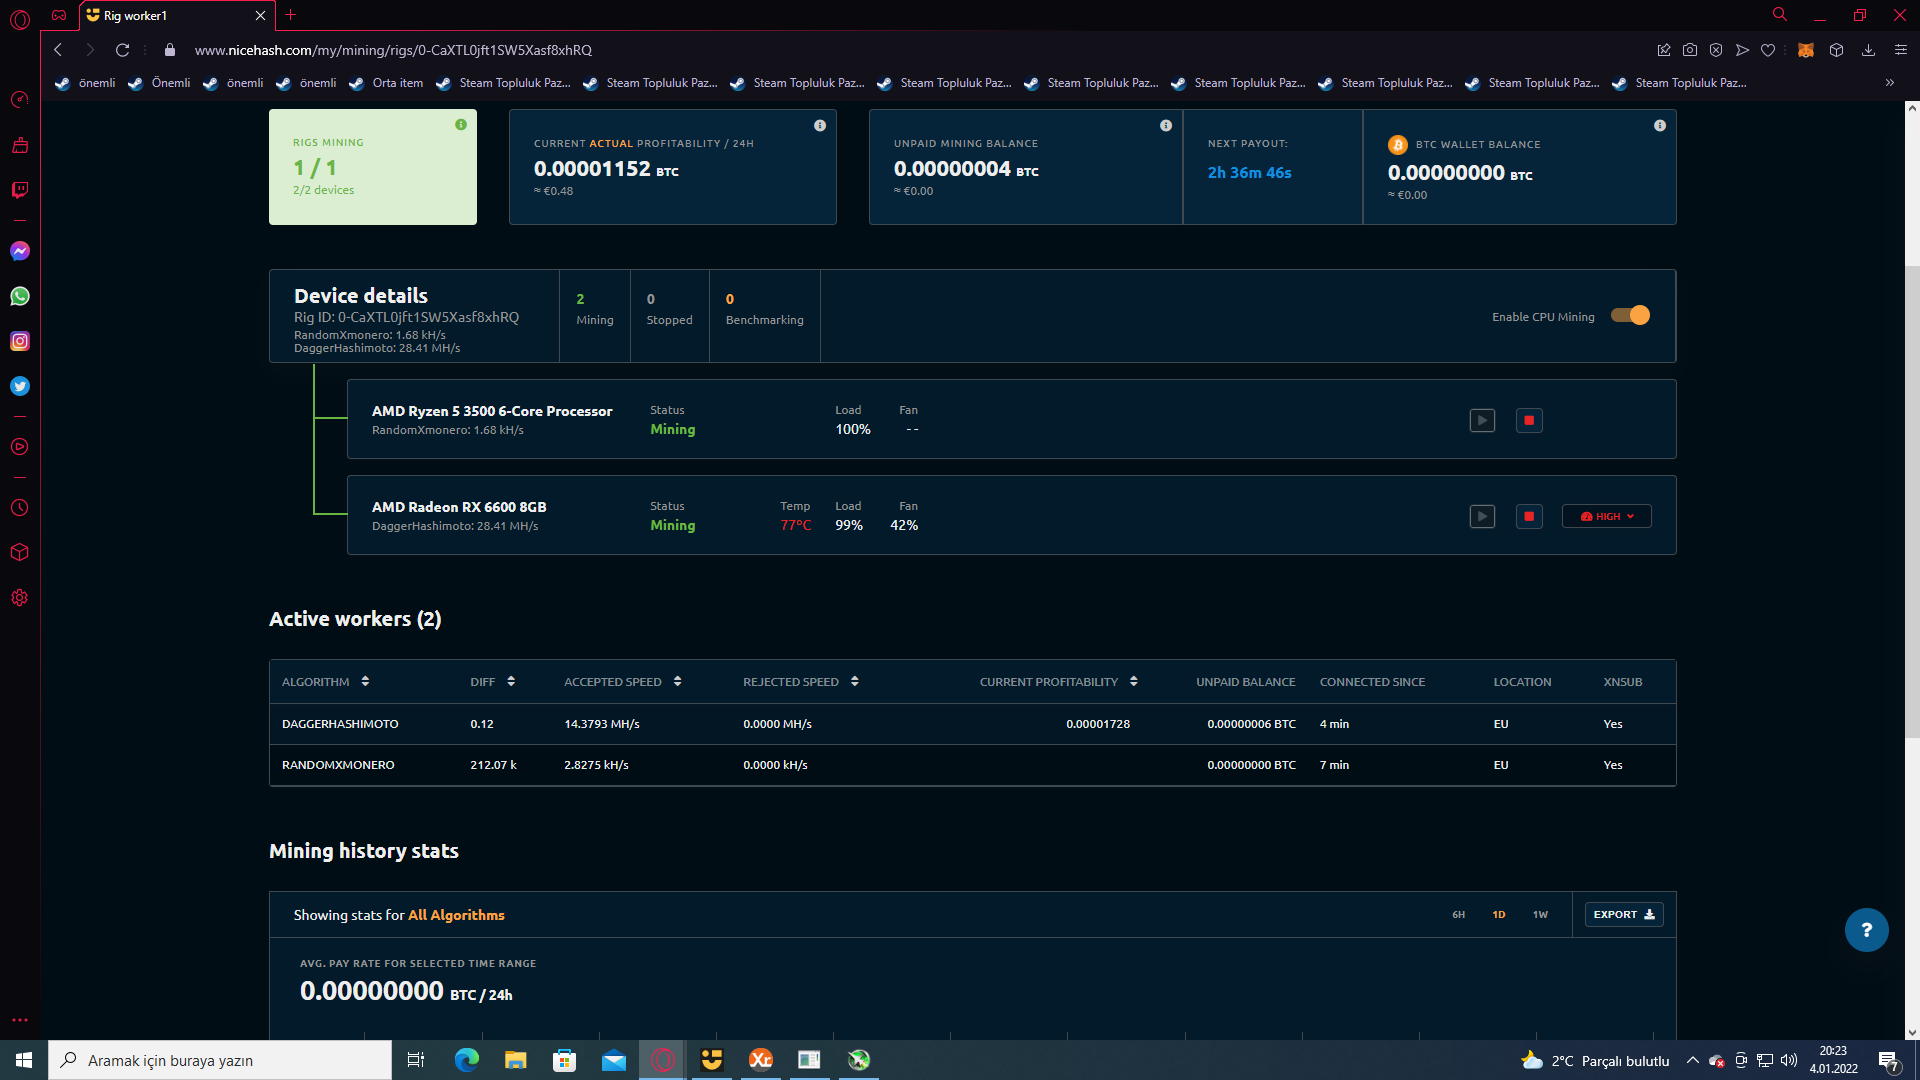Search tabs magnifier icon
1920x1080 pixels.
[x=1780, y=15]
